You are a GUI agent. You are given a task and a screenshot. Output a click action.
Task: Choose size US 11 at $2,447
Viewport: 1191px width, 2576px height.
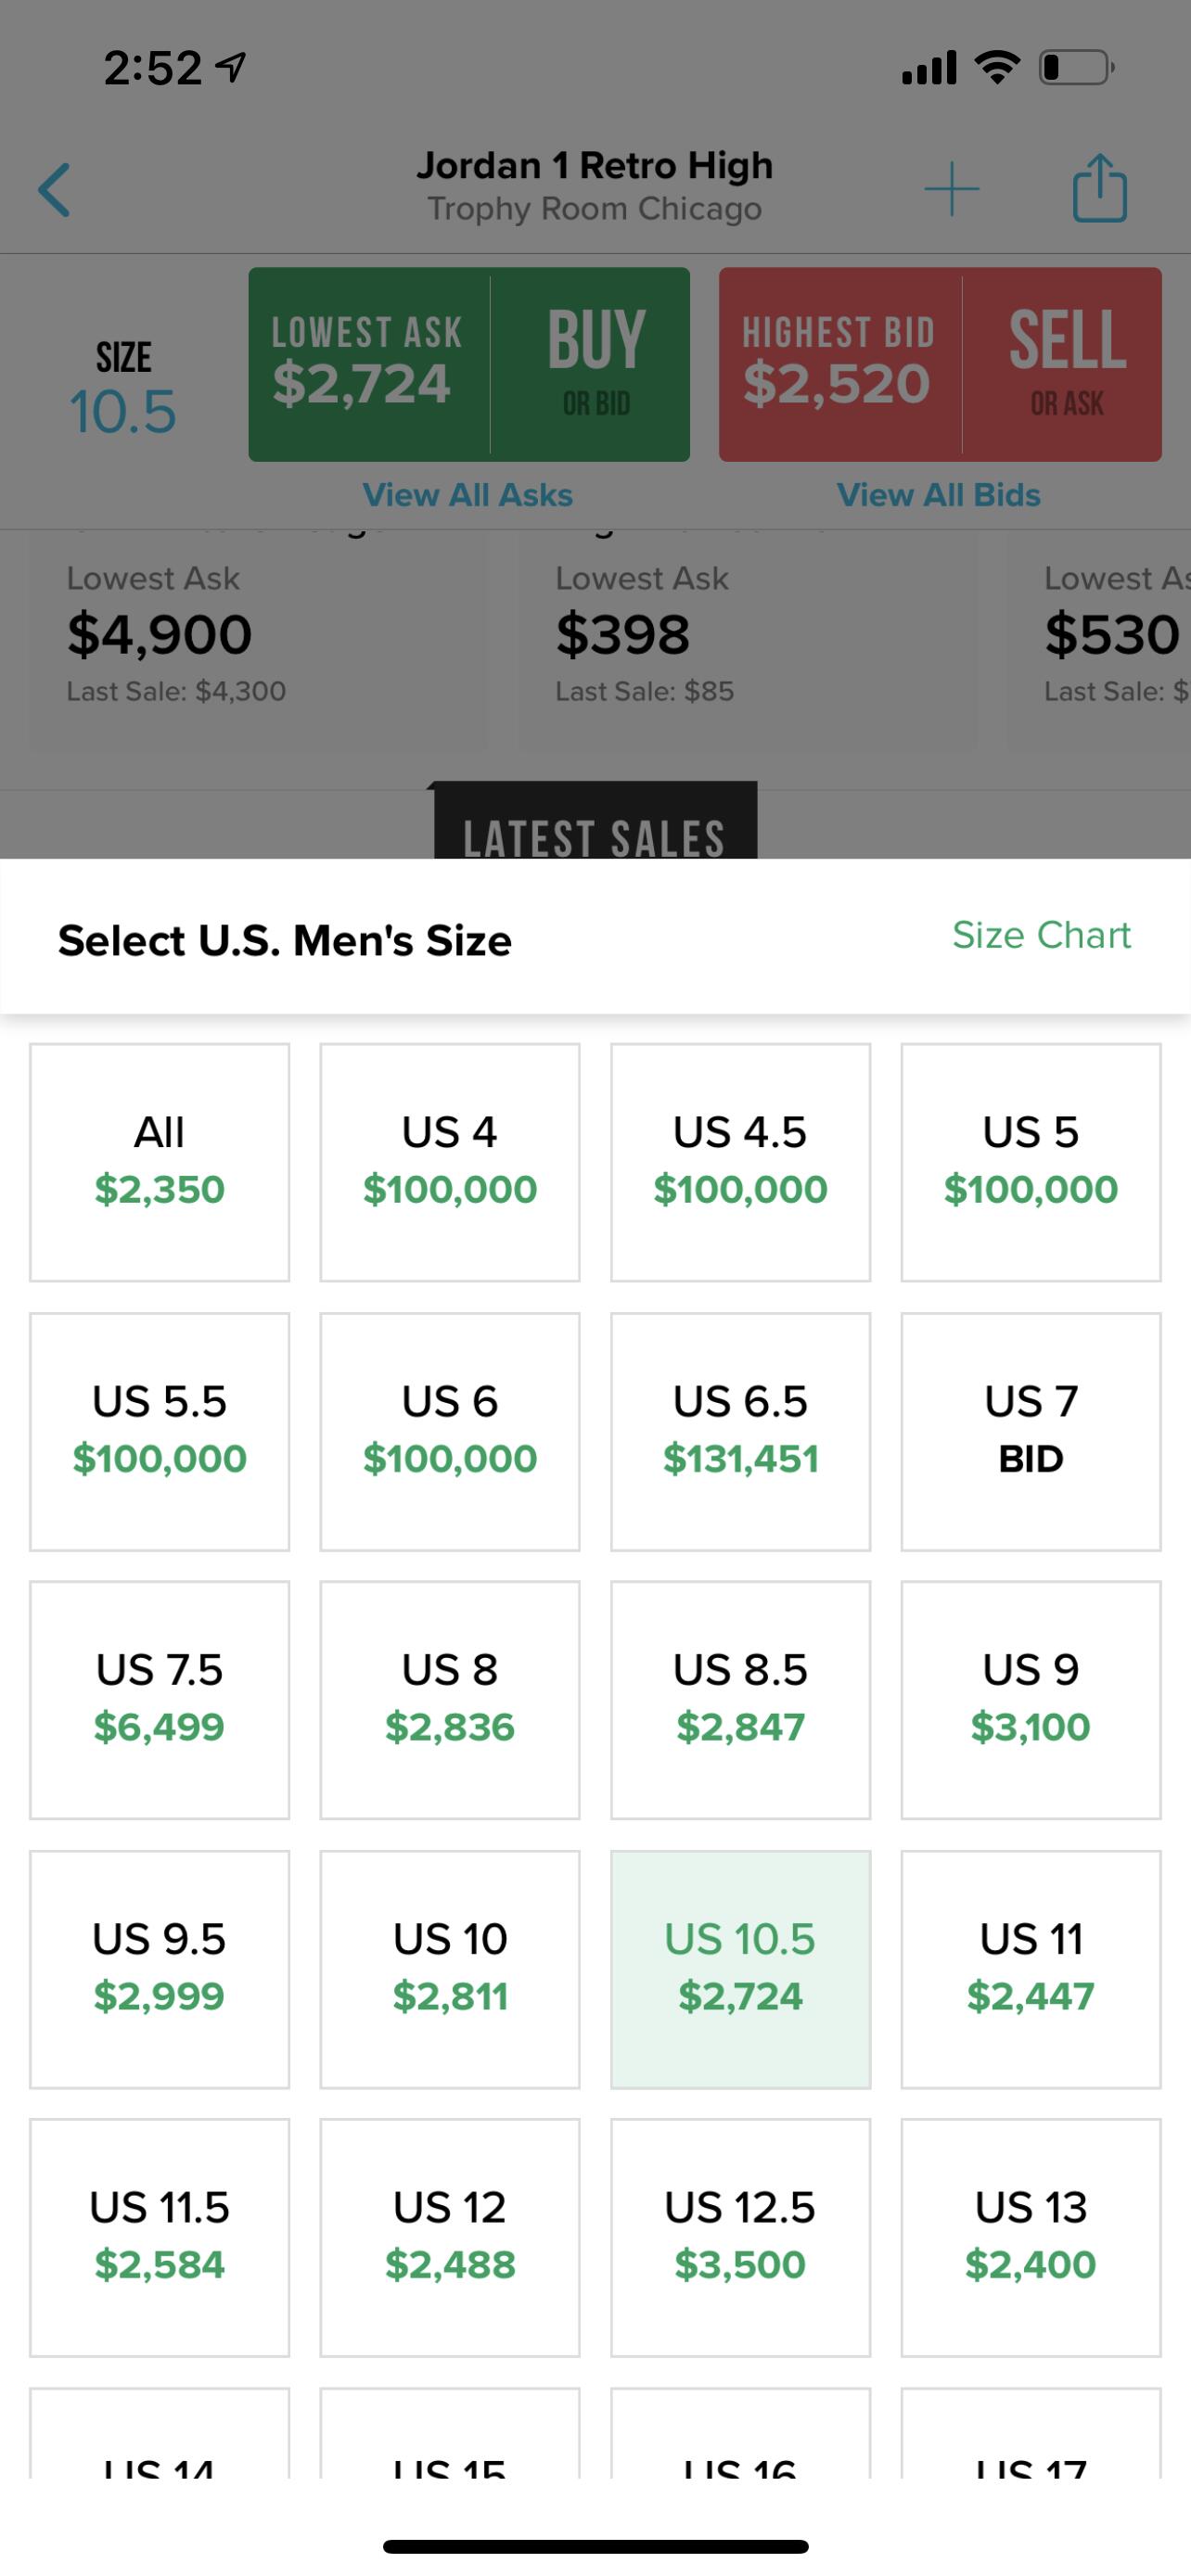click(x=1030, y=1968)
